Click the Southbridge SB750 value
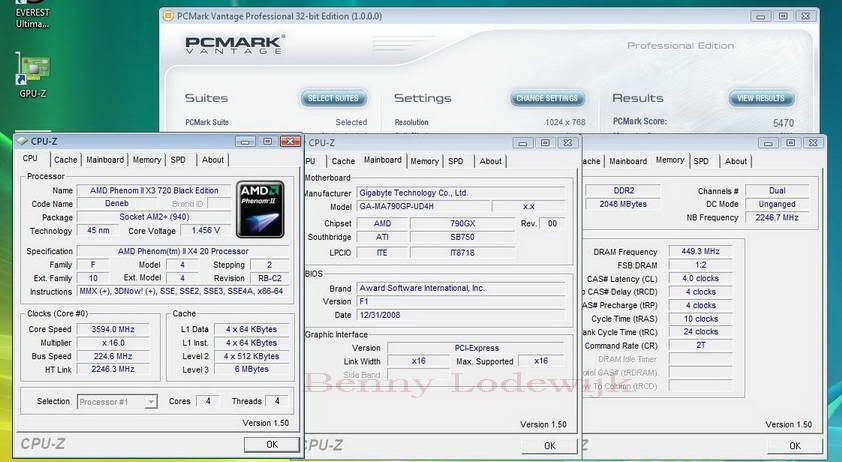 click(x=462, y=237)
